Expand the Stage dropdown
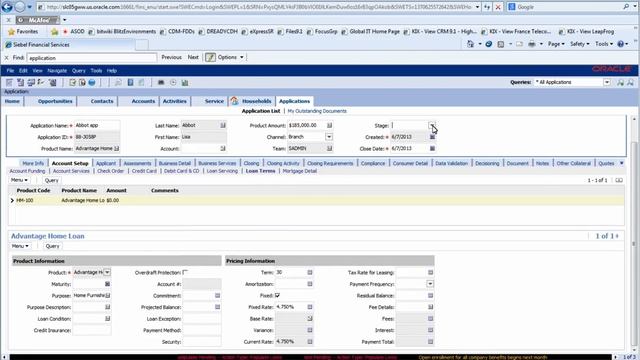 coord(432,125)
